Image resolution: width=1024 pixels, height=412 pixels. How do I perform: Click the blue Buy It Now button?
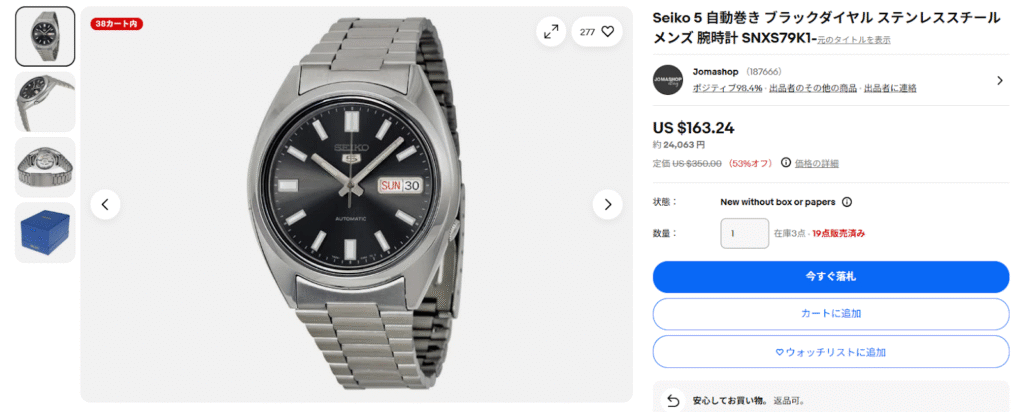[x=831, y=276]
